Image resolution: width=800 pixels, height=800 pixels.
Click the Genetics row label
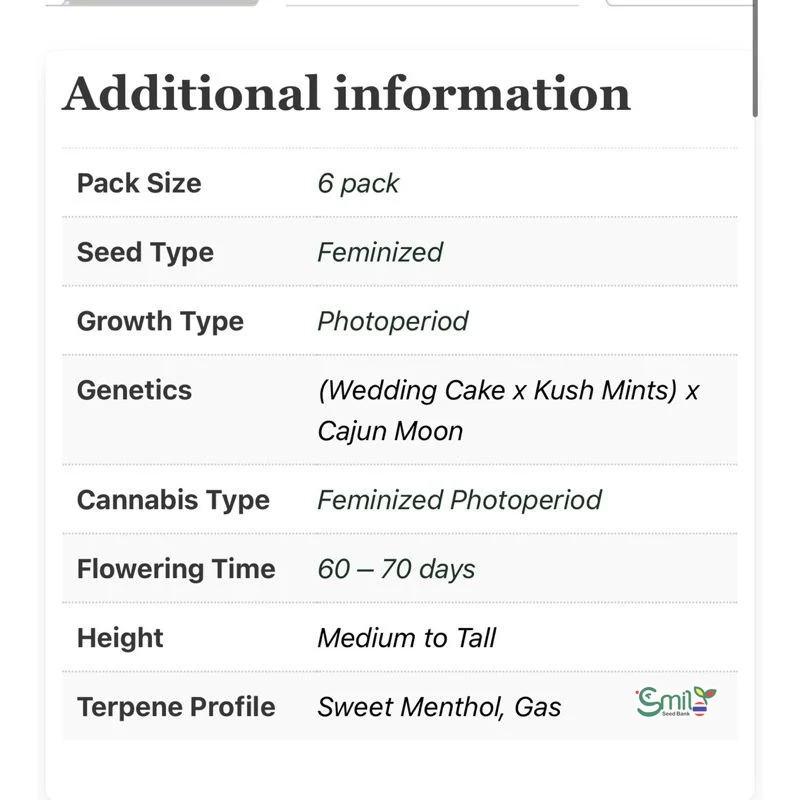tap(134, 389)
